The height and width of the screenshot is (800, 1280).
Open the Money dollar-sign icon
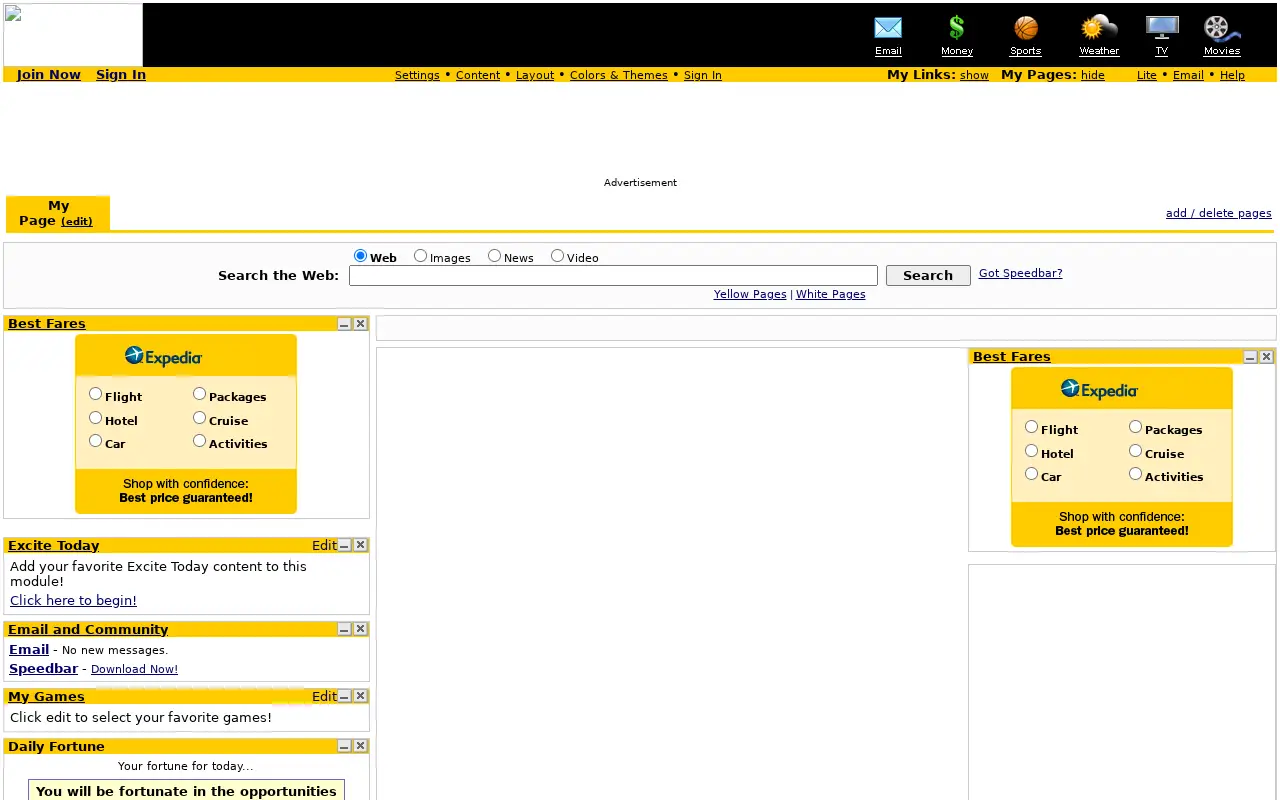tap(957, 28)
